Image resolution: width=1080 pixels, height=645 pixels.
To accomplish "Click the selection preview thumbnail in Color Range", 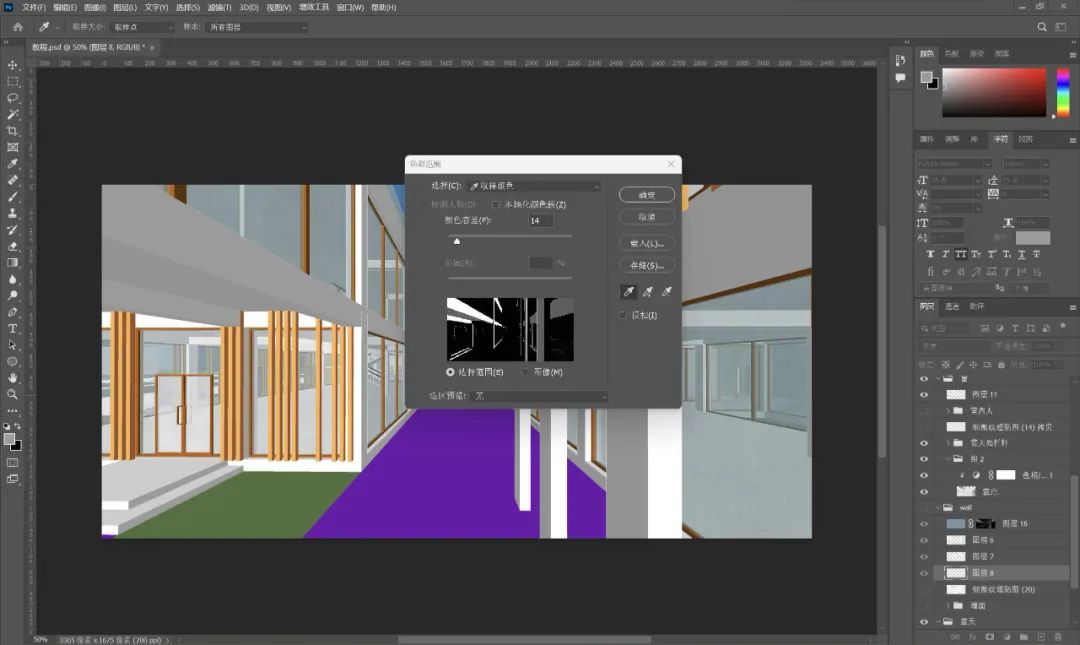I will pyautogui.click(x=510, y=329).
